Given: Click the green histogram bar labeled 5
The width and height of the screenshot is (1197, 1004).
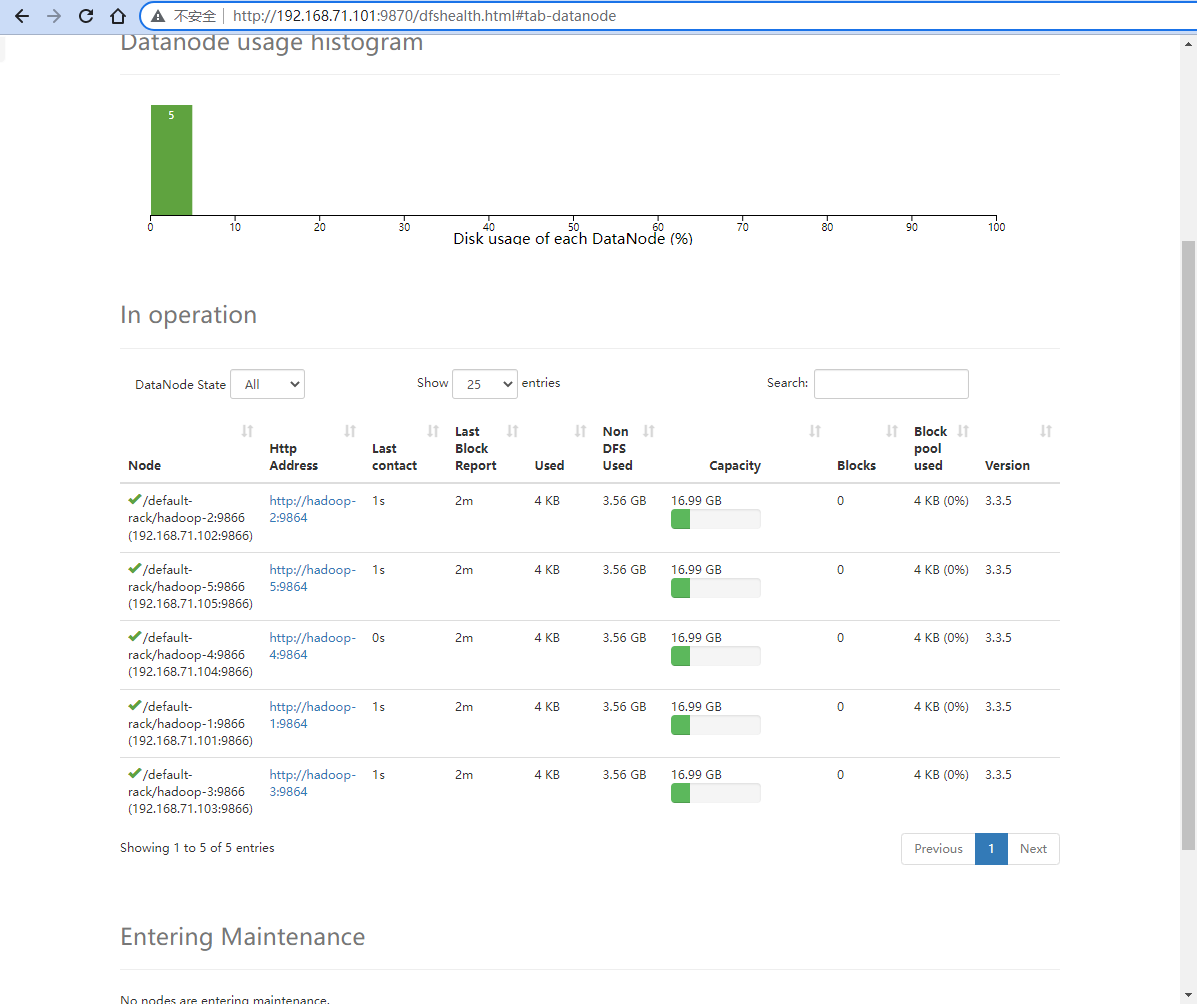Looking at the screenshot, I should click(x=171, y=160).
